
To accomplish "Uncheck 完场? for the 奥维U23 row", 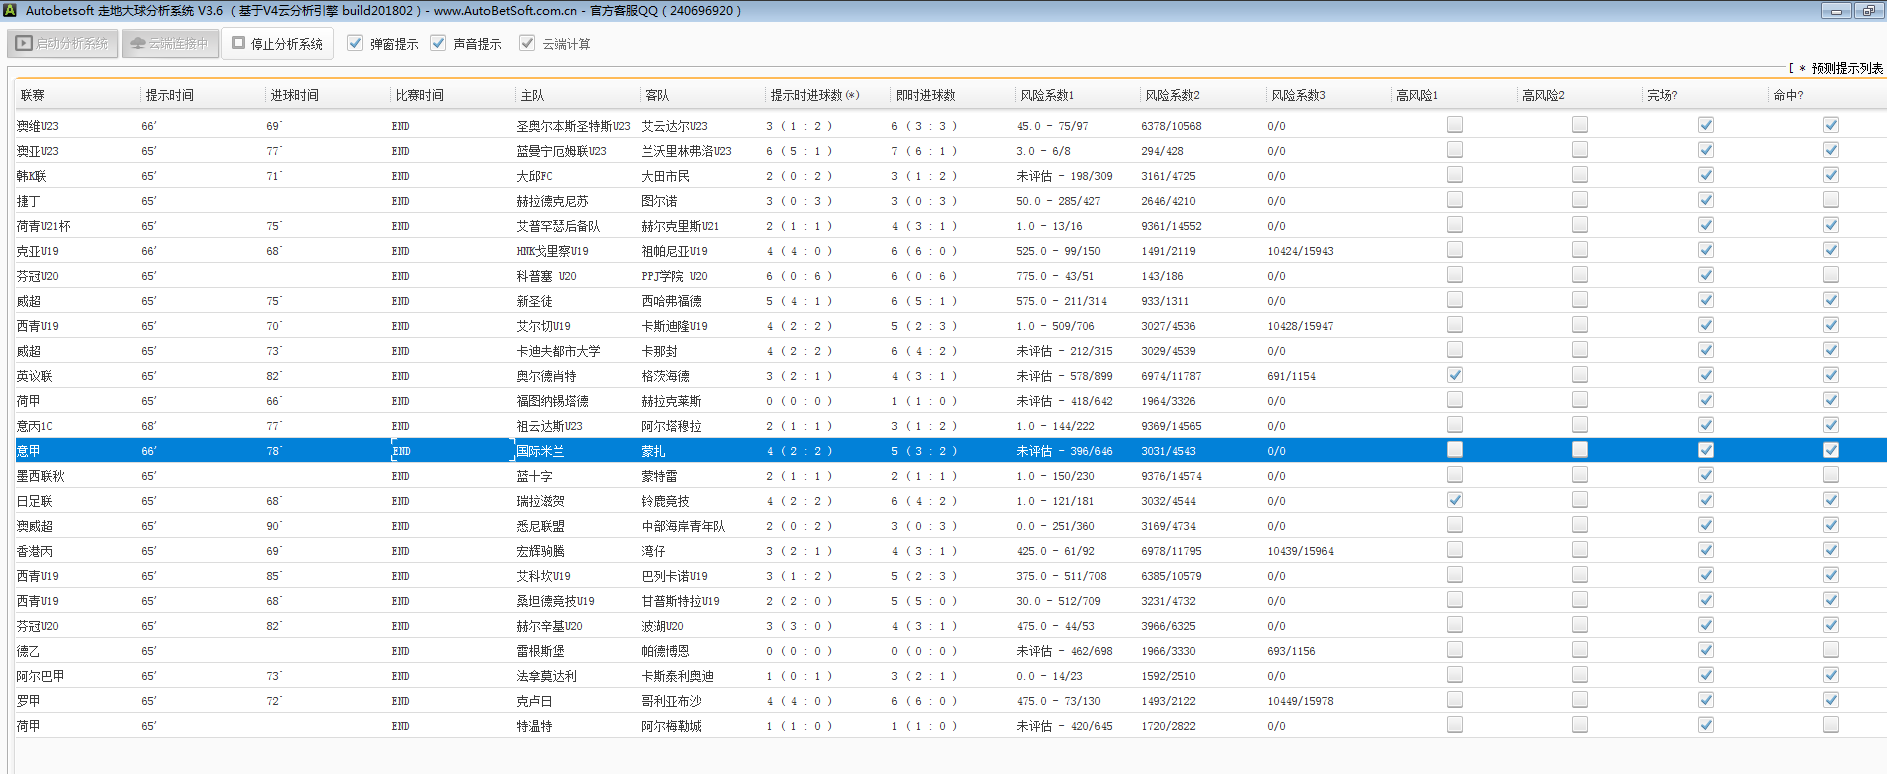I will pyautogui.click(x=1706, y=125).
